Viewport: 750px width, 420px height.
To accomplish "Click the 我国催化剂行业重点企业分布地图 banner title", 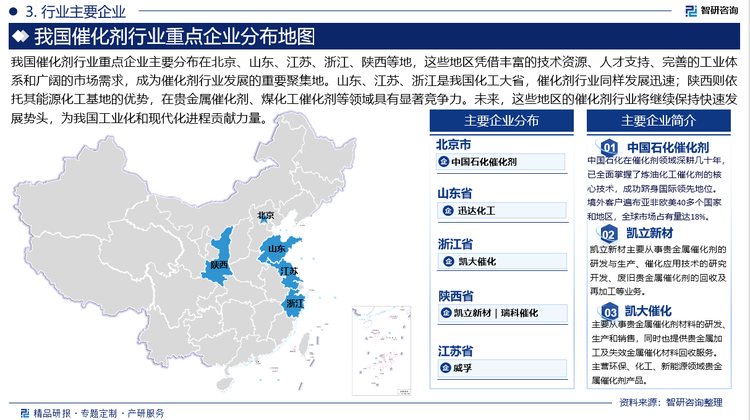I will click(x=175, y=36).
